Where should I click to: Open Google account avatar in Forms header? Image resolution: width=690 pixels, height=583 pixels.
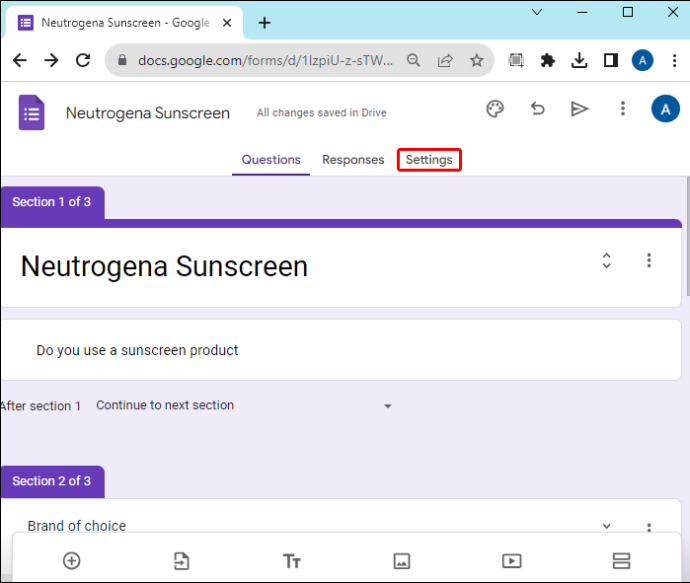(x=665, y=109)
